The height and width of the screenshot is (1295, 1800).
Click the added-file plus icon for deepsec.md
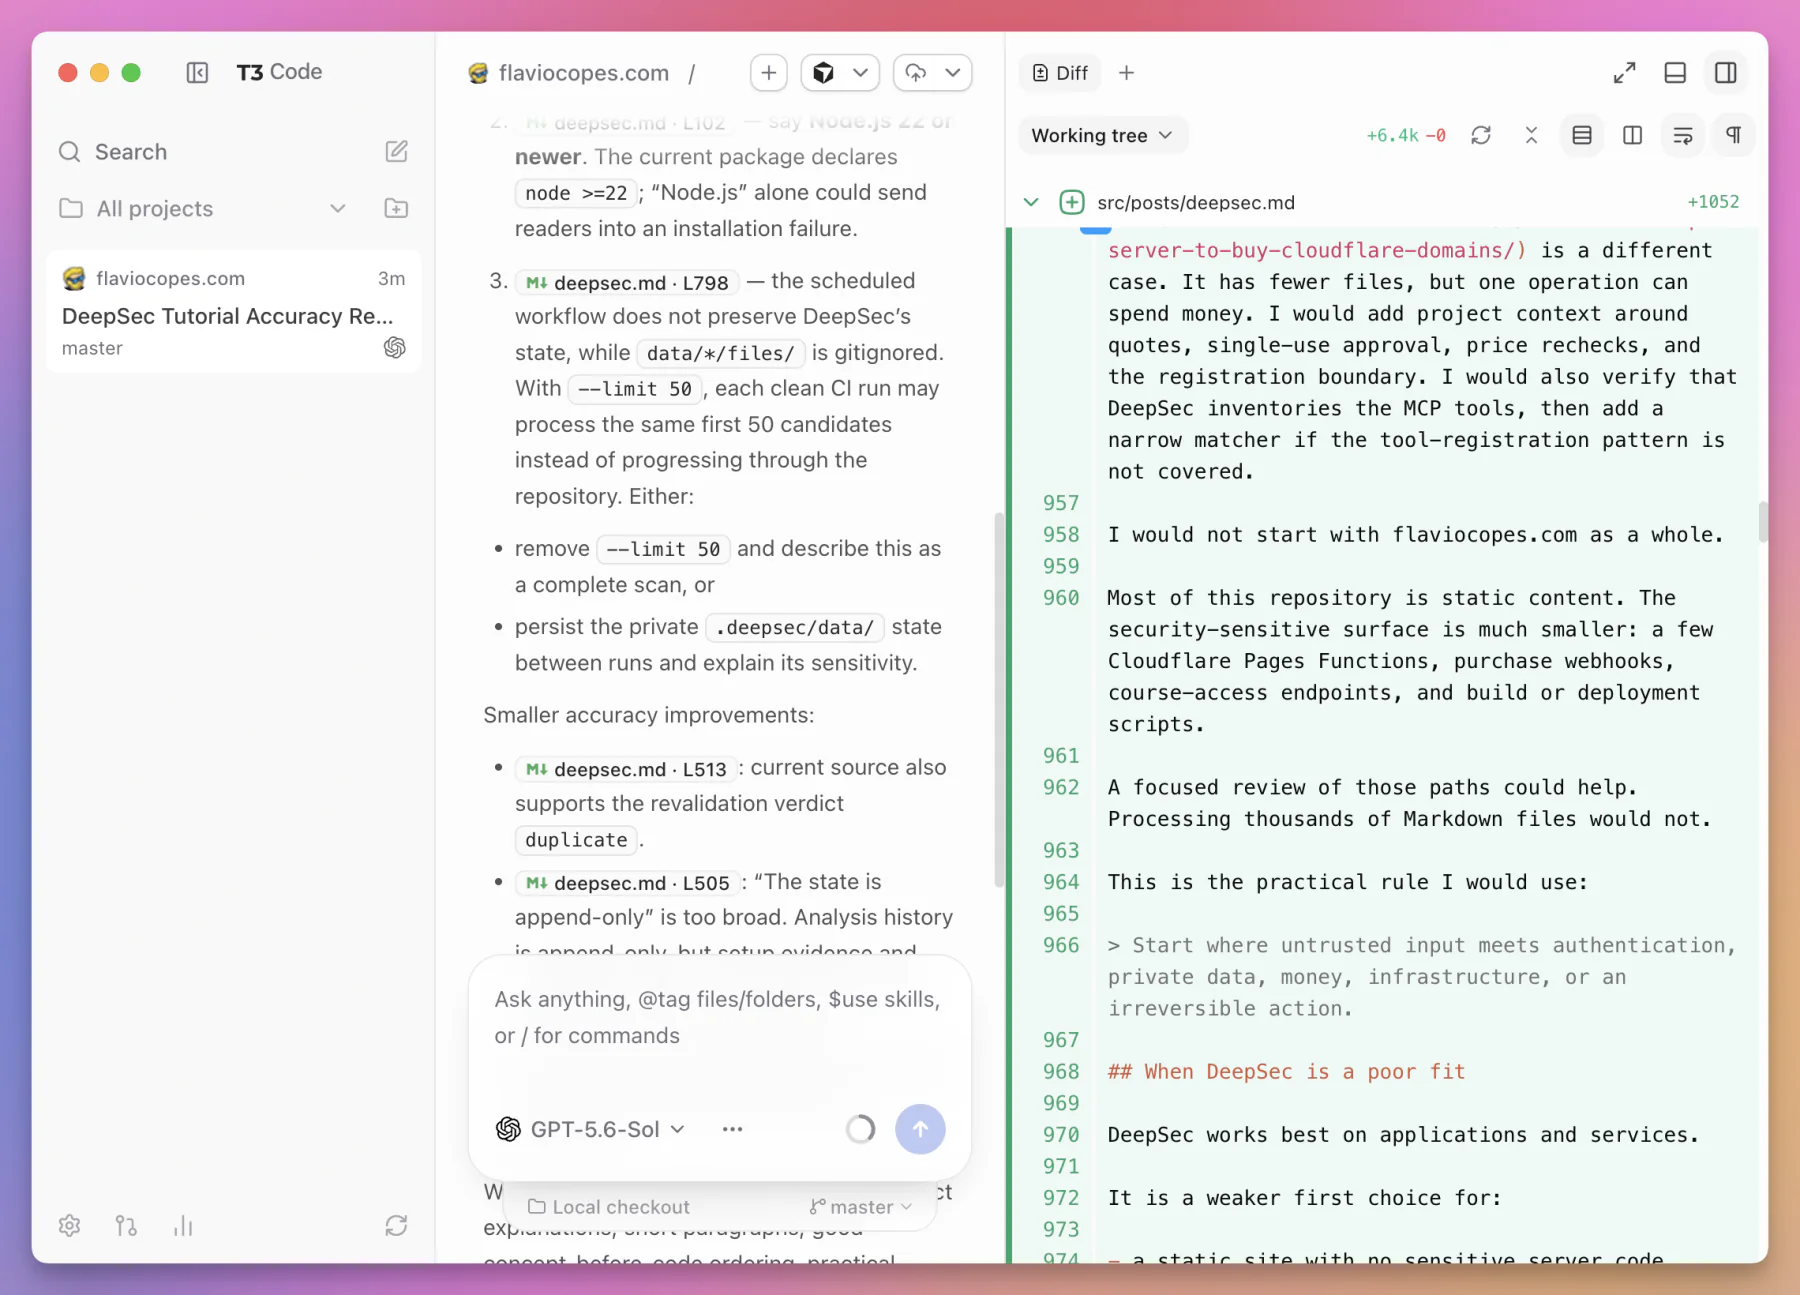pyautogui.click(x=1072, y=202)
